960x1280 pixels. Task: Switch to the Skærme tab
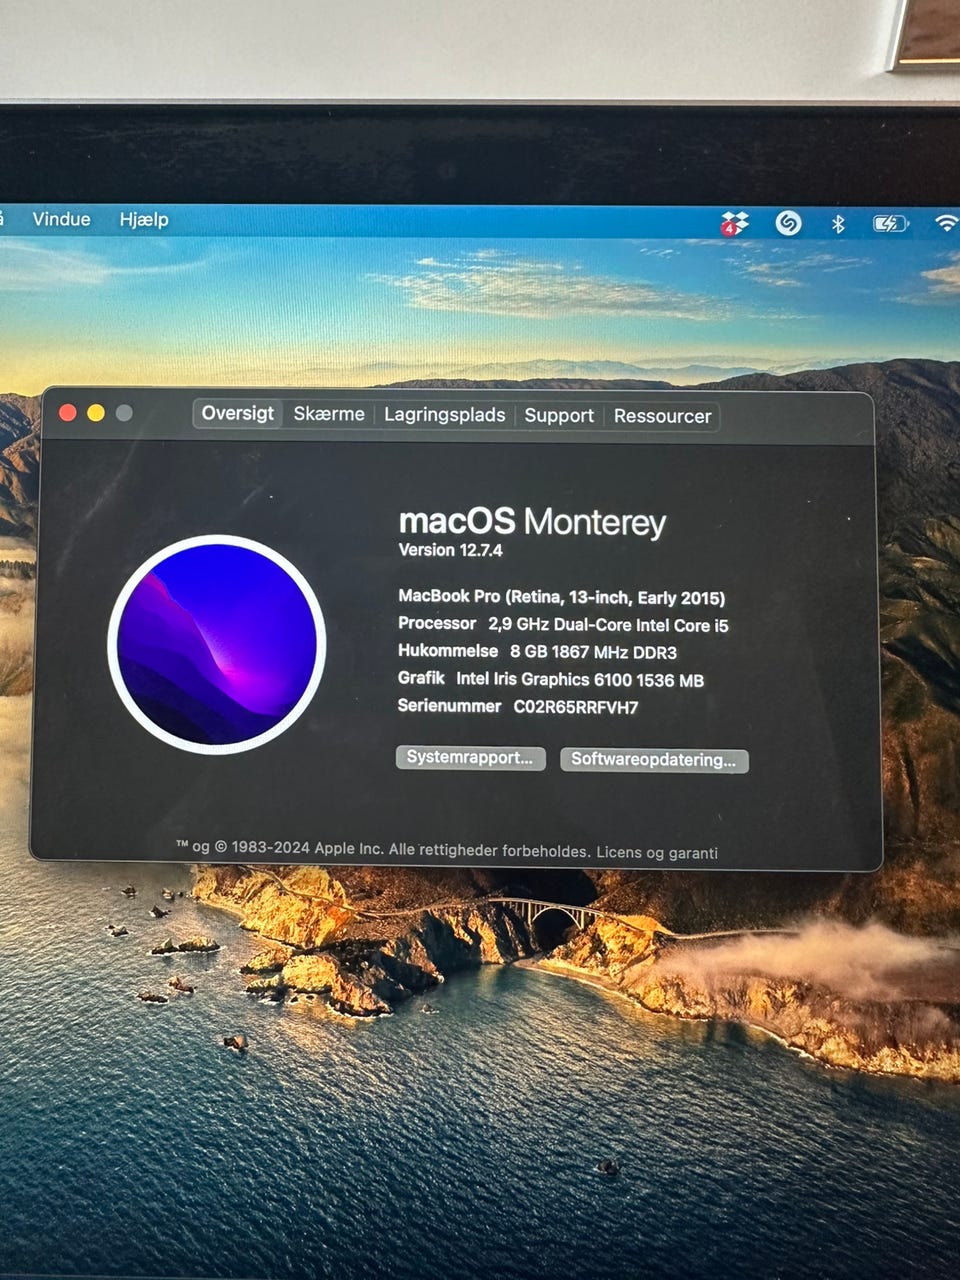[329, 414]
